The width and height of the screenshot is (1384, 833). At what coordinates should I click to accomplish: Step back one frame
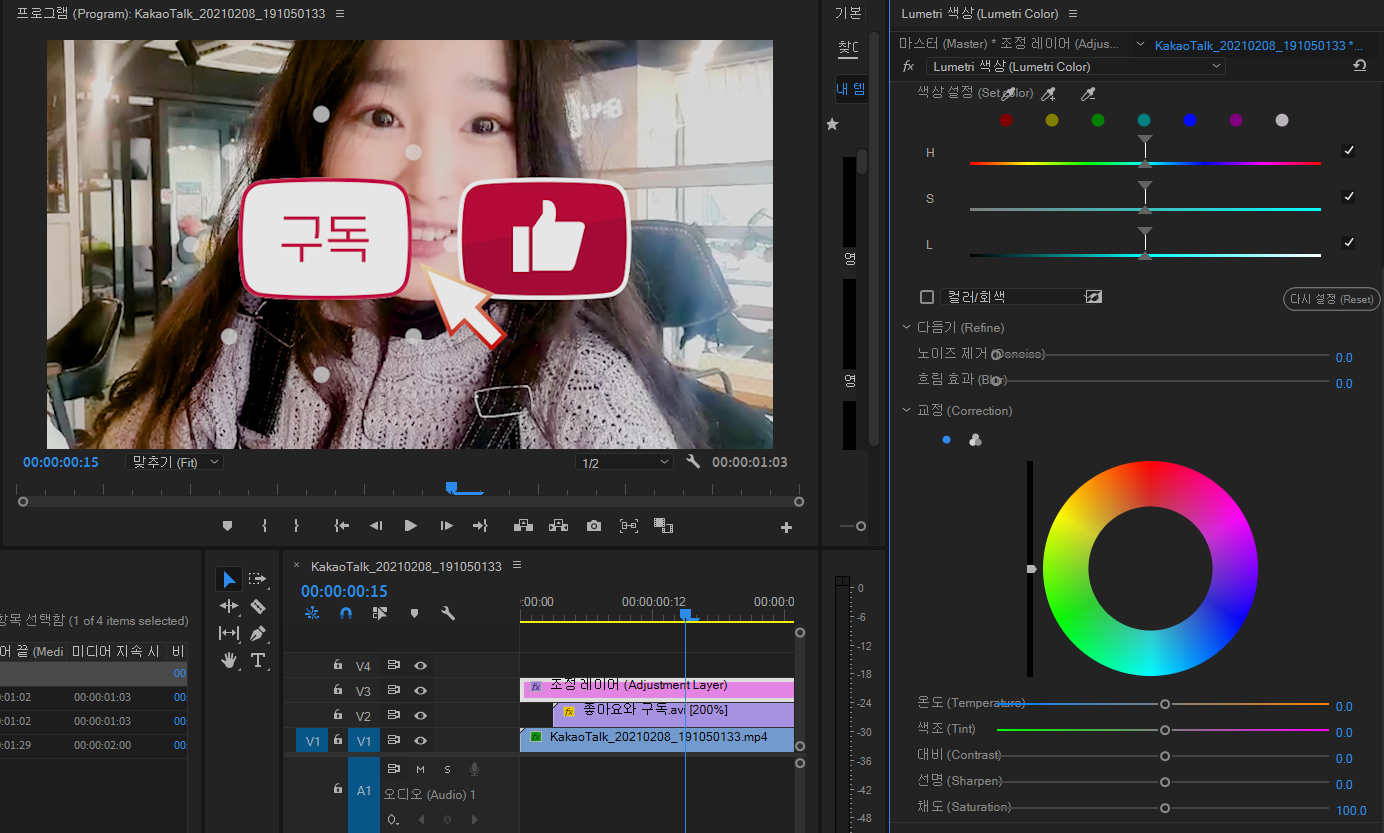(376, 526)
